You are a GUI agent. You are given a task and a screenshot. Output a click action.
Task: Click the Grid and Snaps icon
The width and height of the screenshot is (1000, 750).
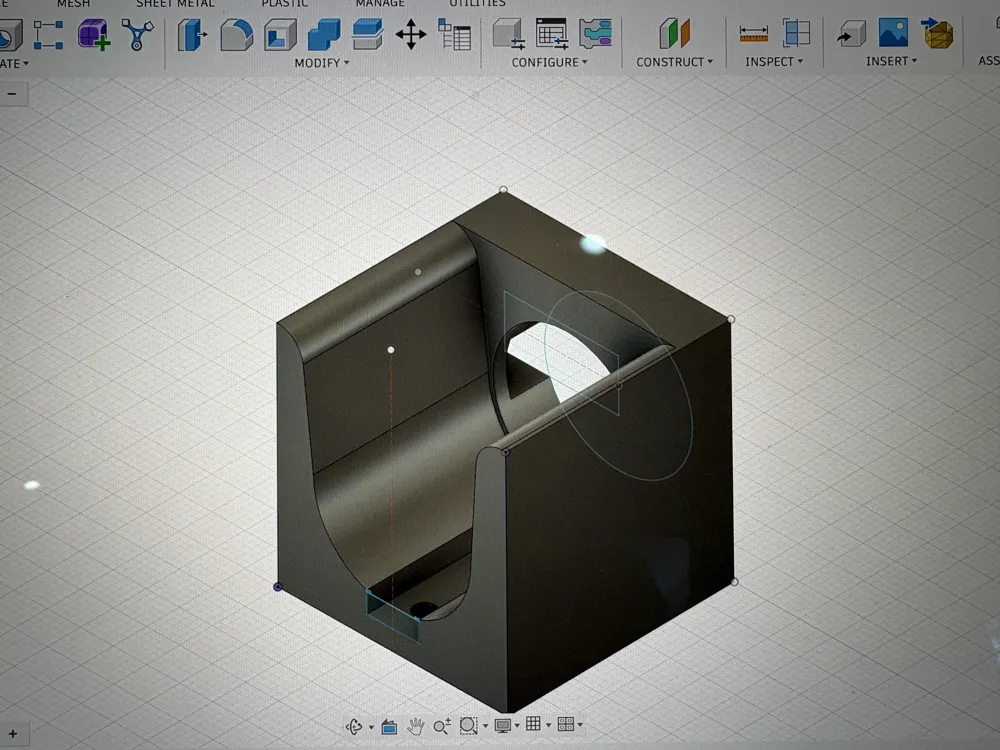tap(533, 724)
